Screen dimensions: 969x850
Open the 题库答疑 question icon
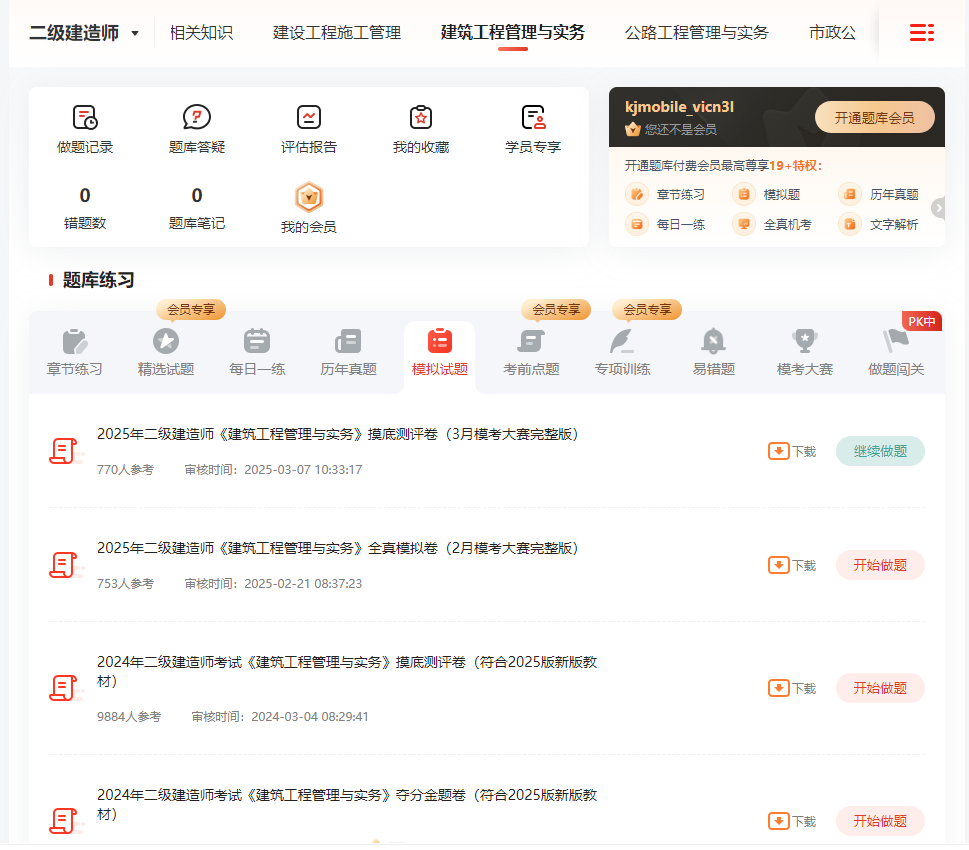[197, 117]
